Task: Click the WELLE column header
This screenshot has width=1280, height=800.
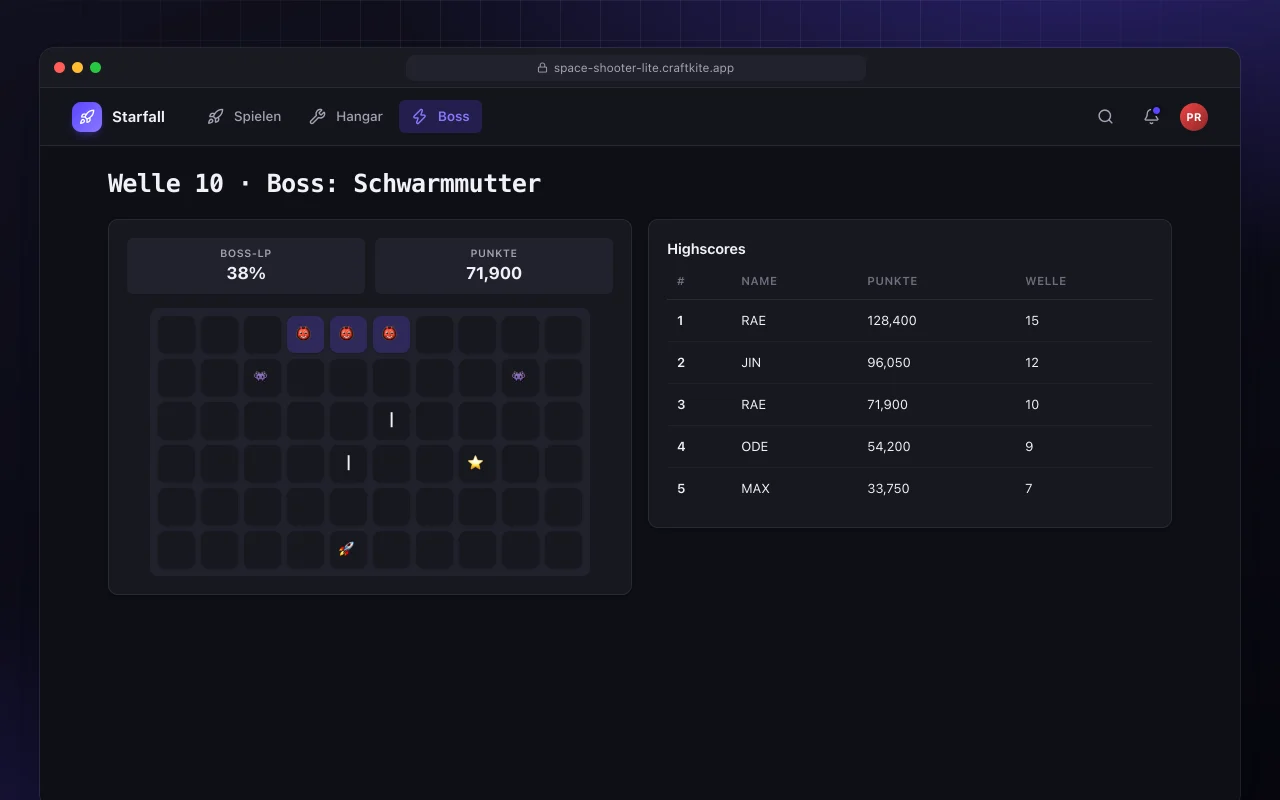Action: coord(1046,282)
